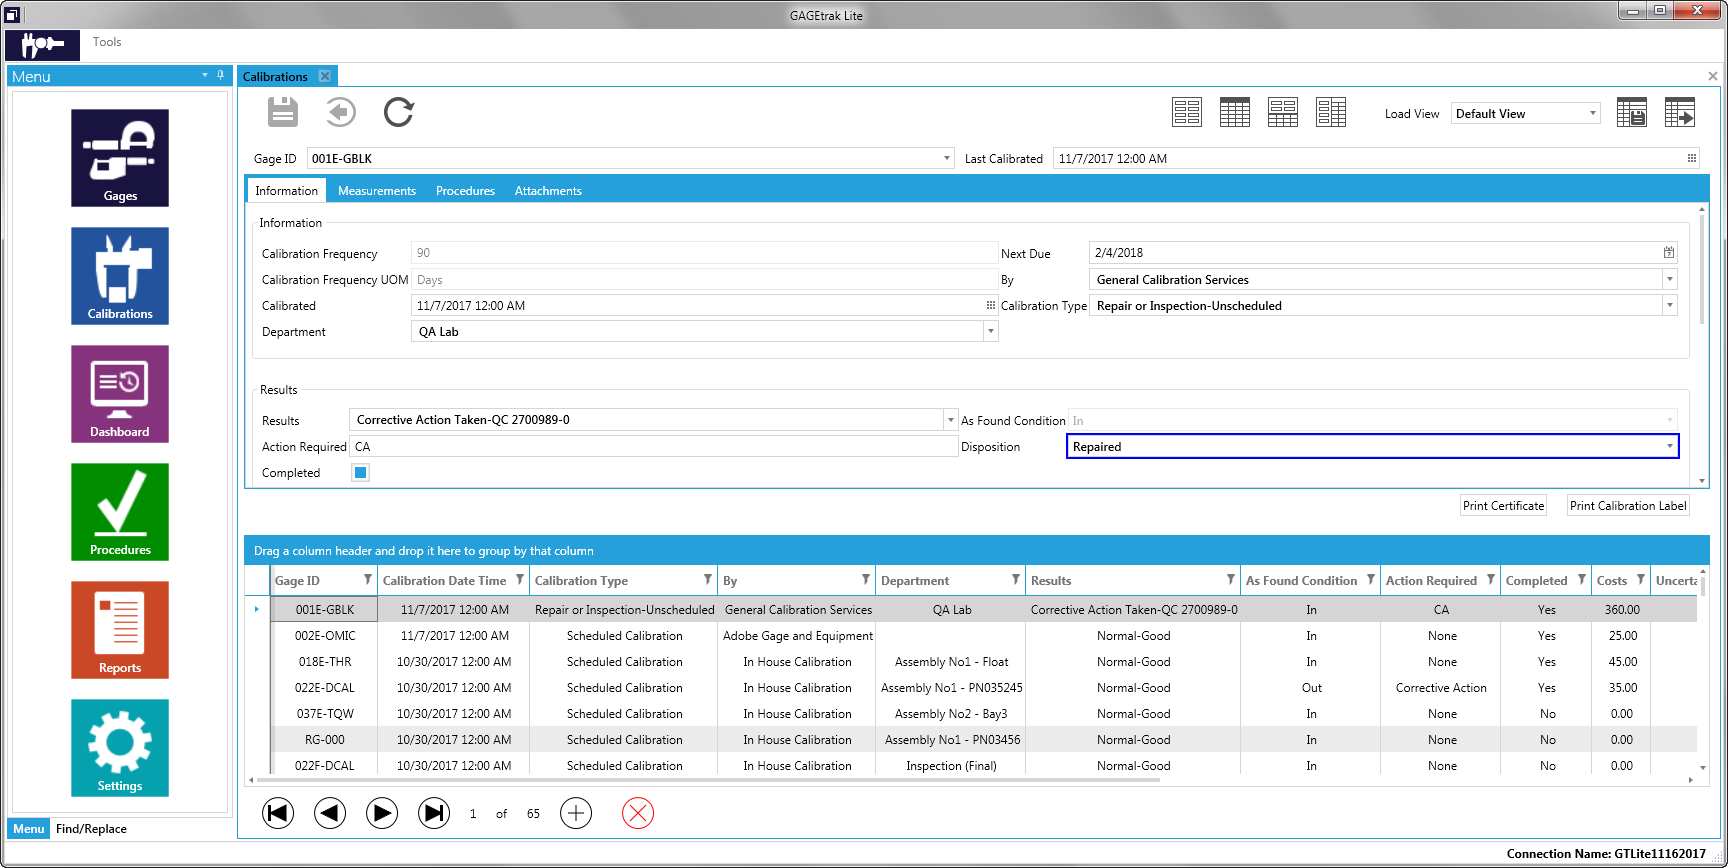The height and width of the screenshot is (868, 1728).
Task: Click the undo changes arrow icon
Action: [340, 112]
